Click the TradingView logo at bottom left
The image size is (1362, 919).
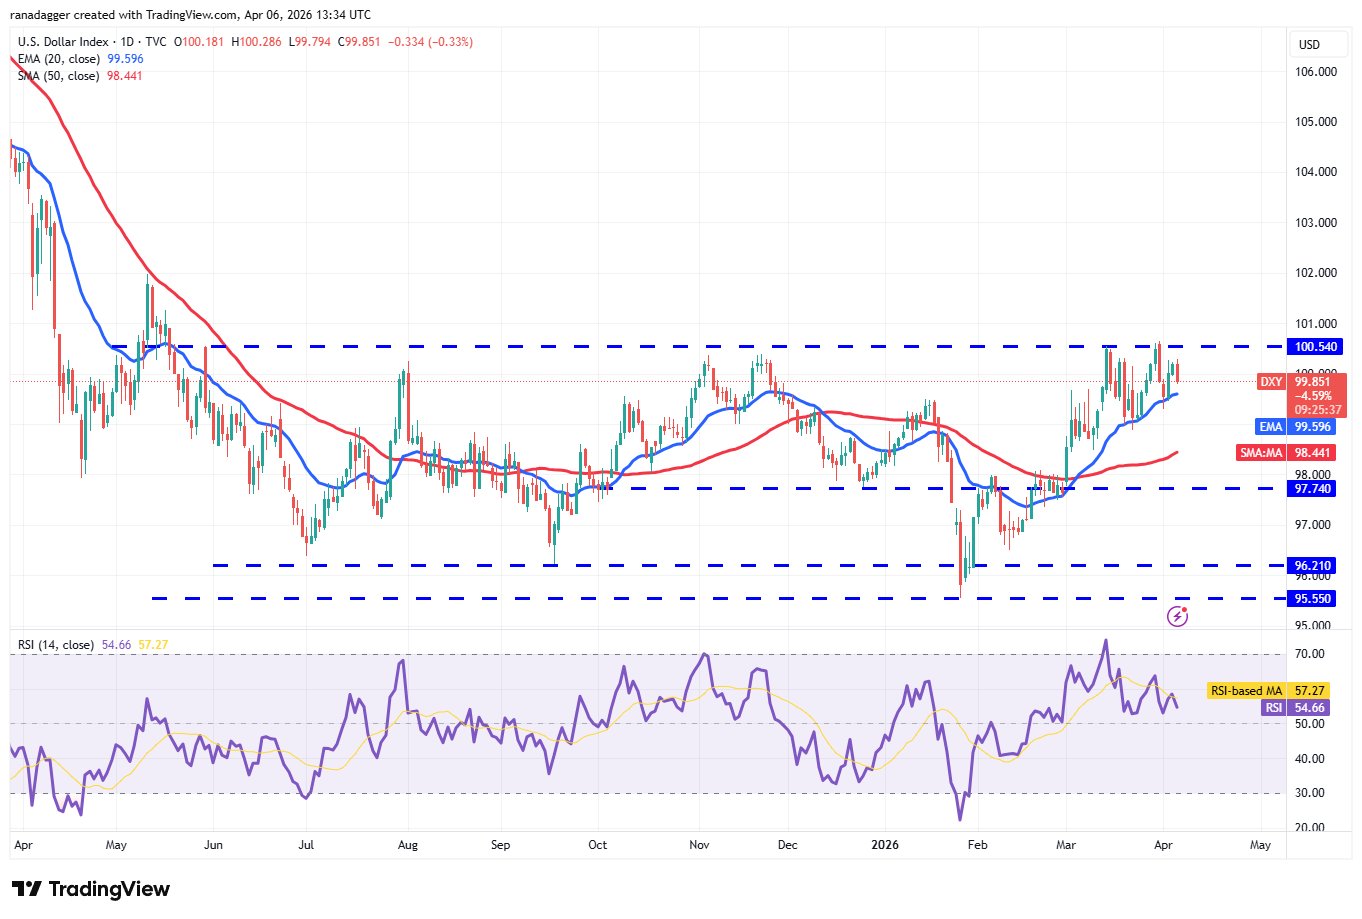click(91, 889)
